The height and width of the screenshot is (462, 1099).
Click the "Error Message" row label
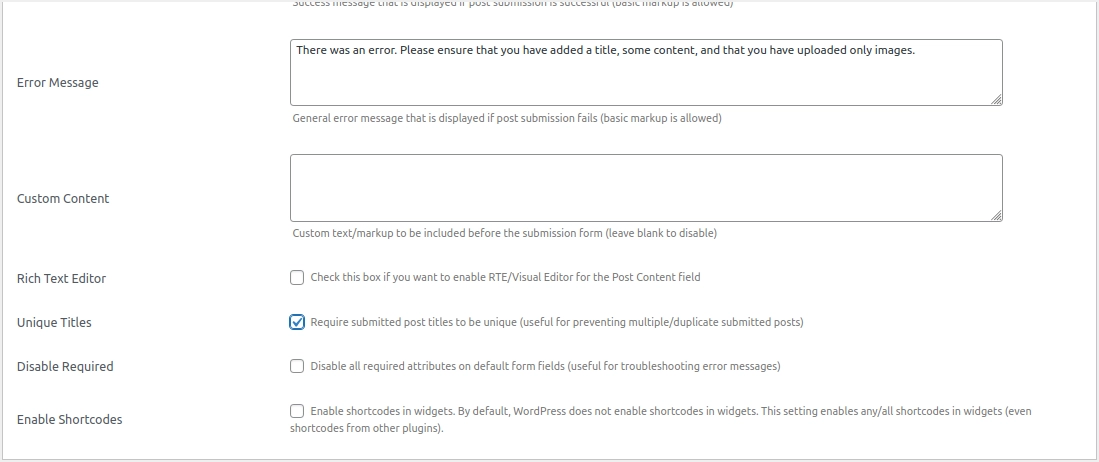pyautogui.click(x=58, y=83)
